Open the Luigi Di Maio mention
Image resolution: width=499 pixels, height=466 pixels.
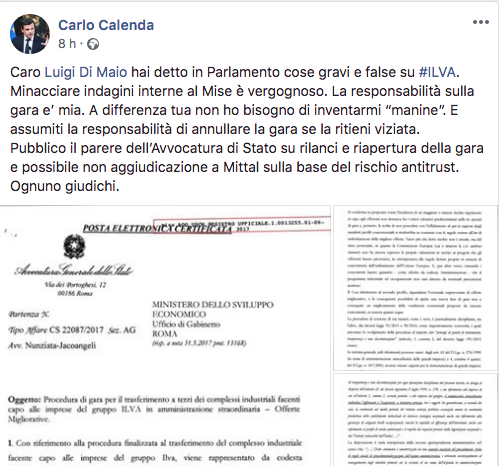tap(86, 72)
